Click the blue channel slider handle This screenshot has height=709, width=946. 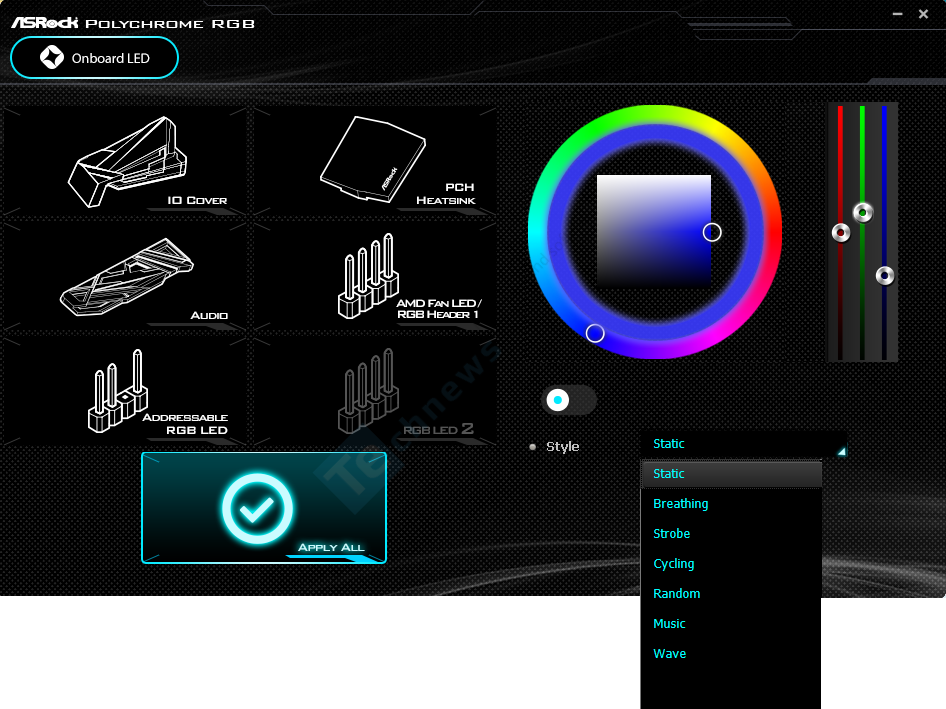pyautogui.click(x=884, y=276)
